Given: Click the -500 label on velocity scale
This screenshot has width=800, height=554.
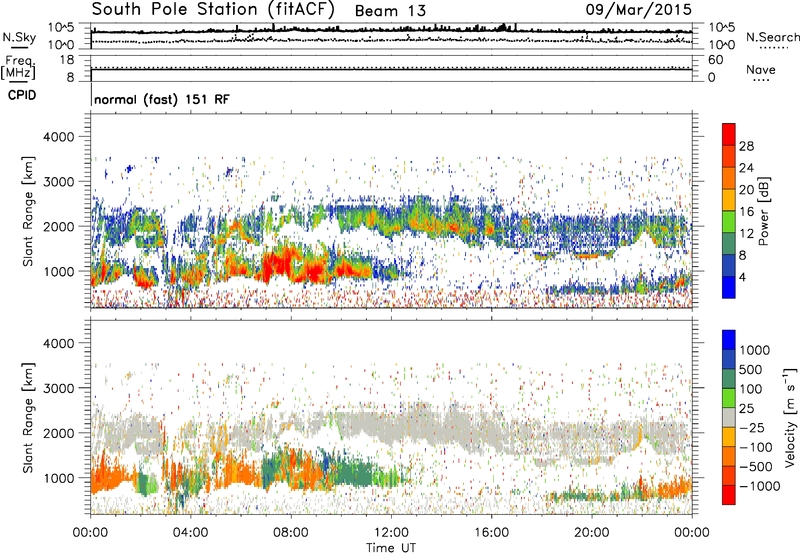Looking at the screenshot, I should pyautogui.click(x=756, y=467).
